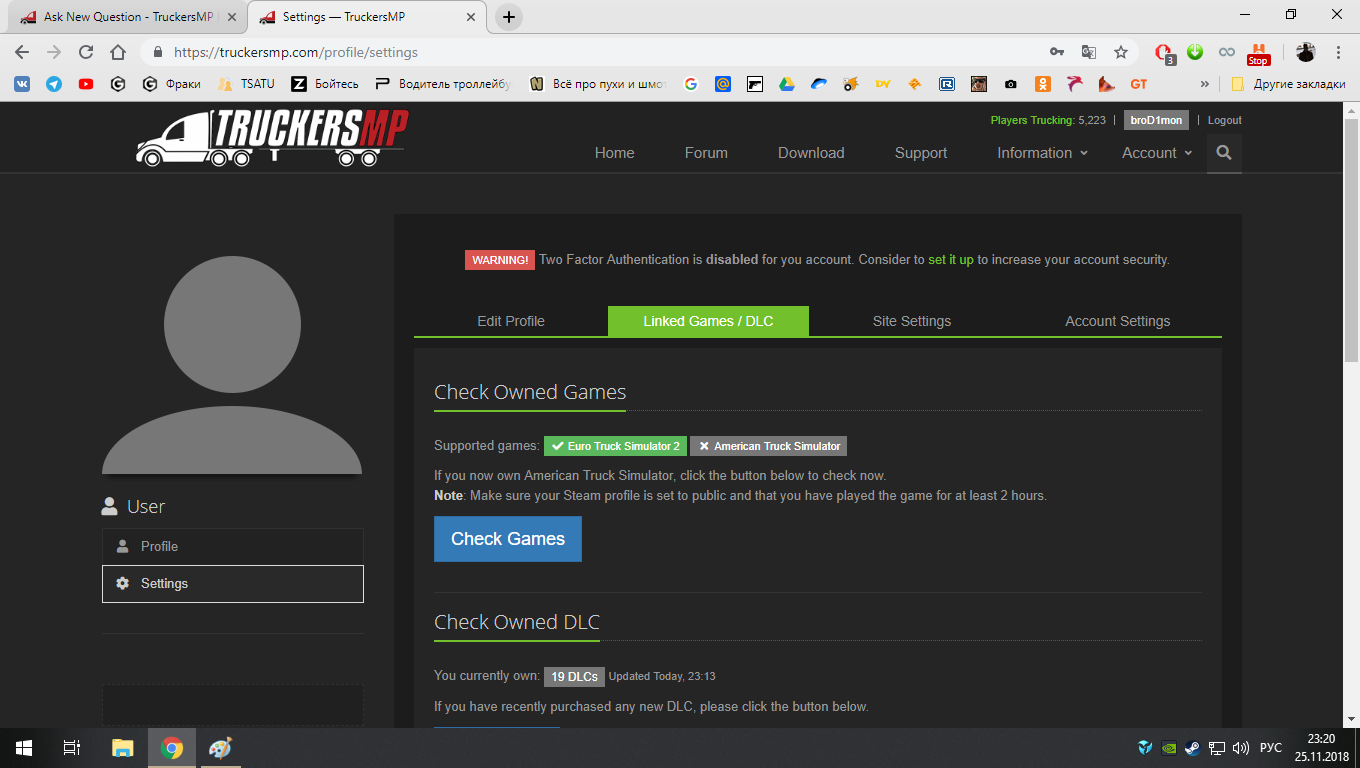Screen dimensions: 1360x768
Task: Expand the Information dropdown menu
Action: pos(1042,153)
